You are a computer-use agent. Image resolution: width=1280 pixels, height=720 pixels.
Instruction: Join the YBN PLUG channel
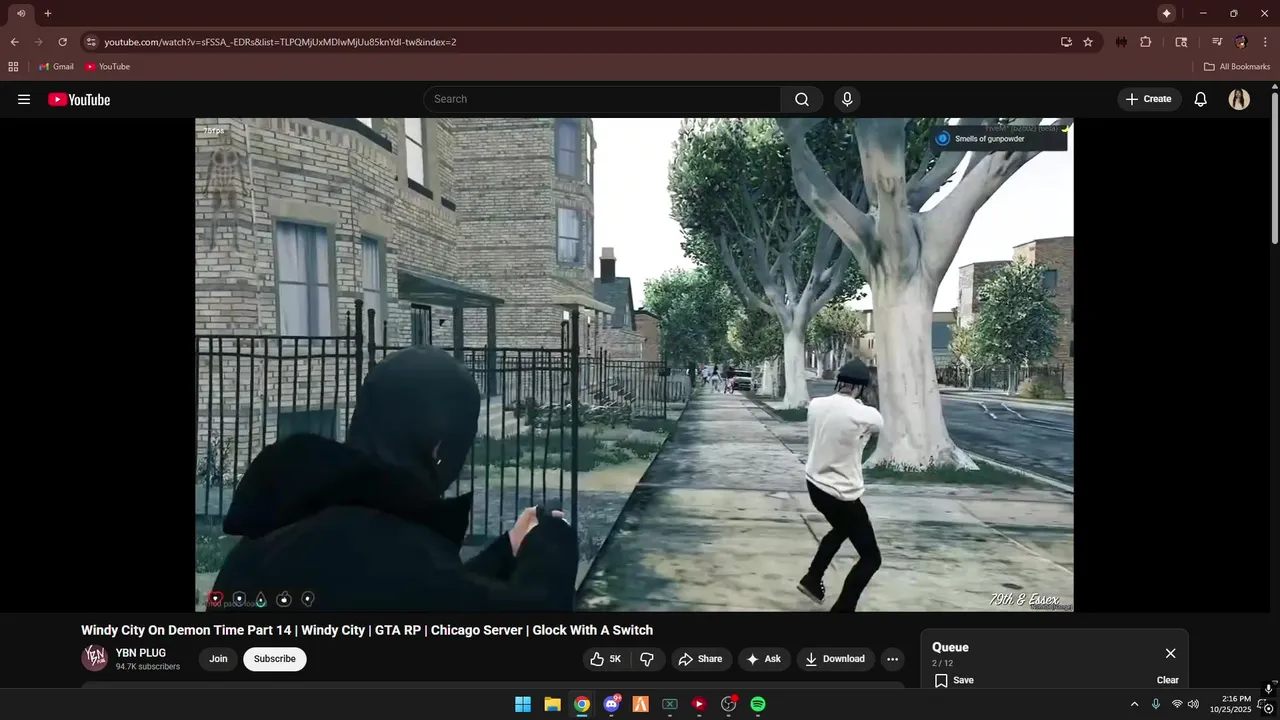point(218,659)
